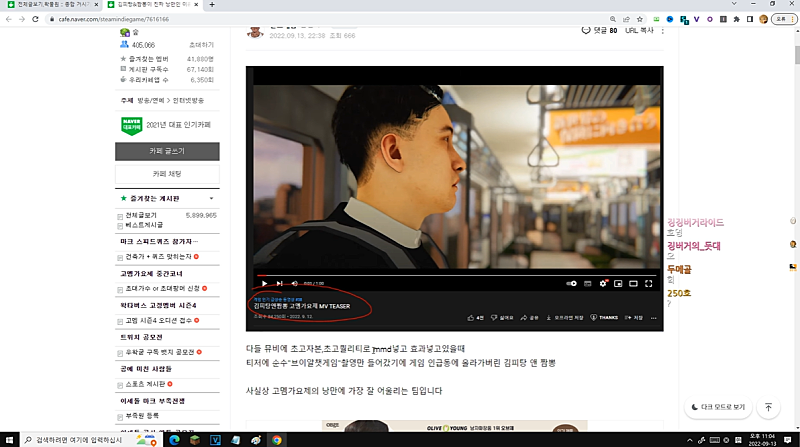Open video player settings gear
This screenshot has width=800, height=447.
[x=603, y=283]
